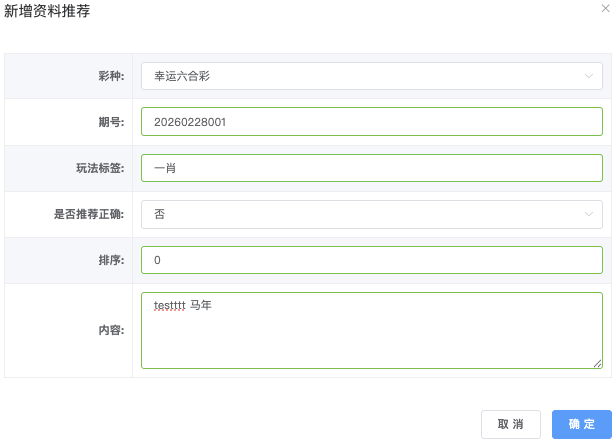Open the 幸运六合彩 selection box

pos(360,75)
